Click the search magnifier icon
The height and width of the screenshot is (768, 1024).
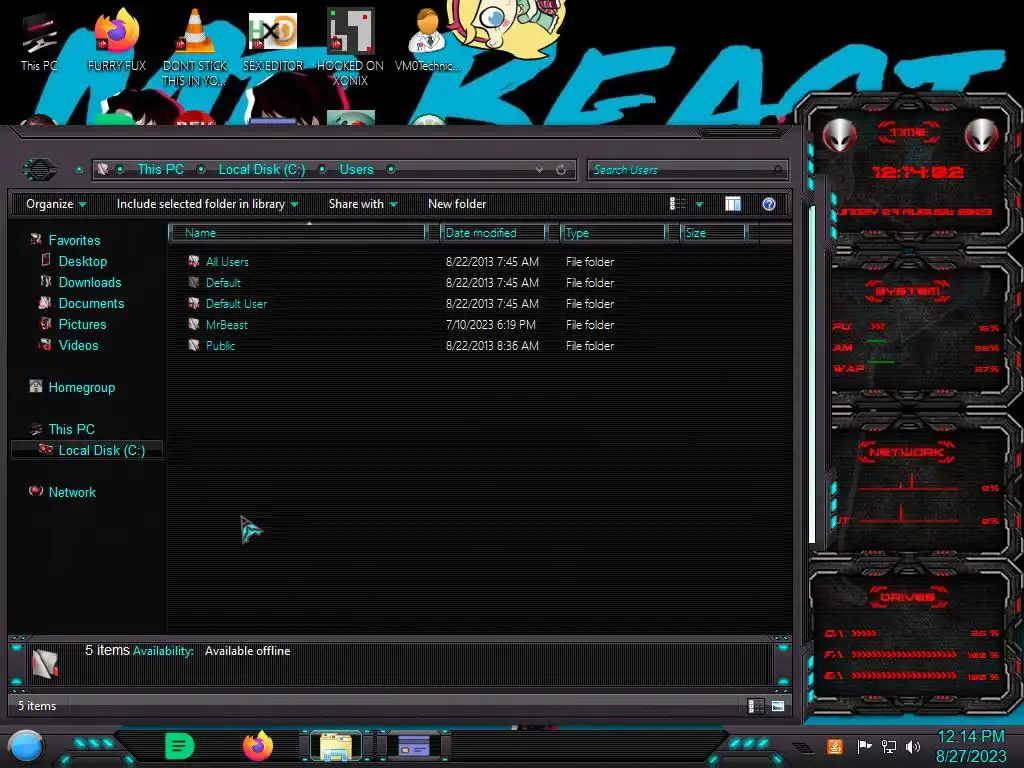tap(777, 170)
